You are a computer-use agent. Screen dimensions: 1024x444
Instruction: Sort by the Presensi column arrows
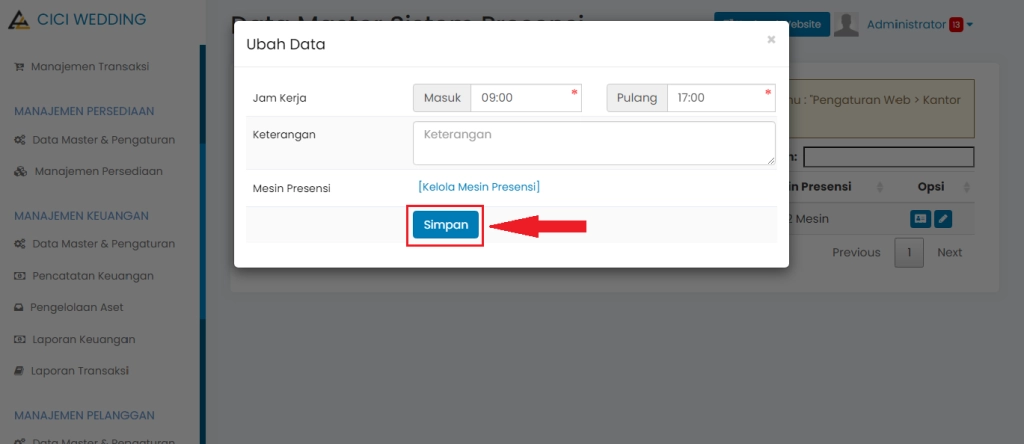pyautogui.click(x=880, y=187)
